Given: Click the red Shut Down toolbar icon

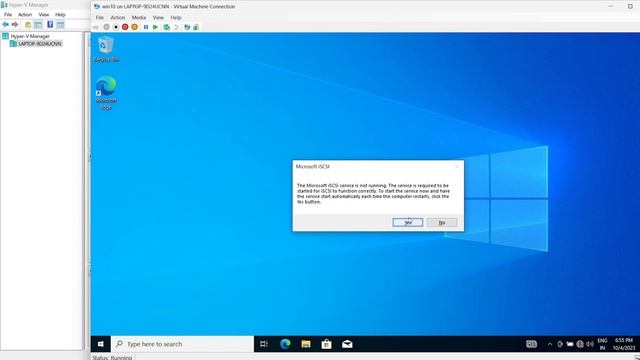Looking at the screenshot, I should (125, 27).
